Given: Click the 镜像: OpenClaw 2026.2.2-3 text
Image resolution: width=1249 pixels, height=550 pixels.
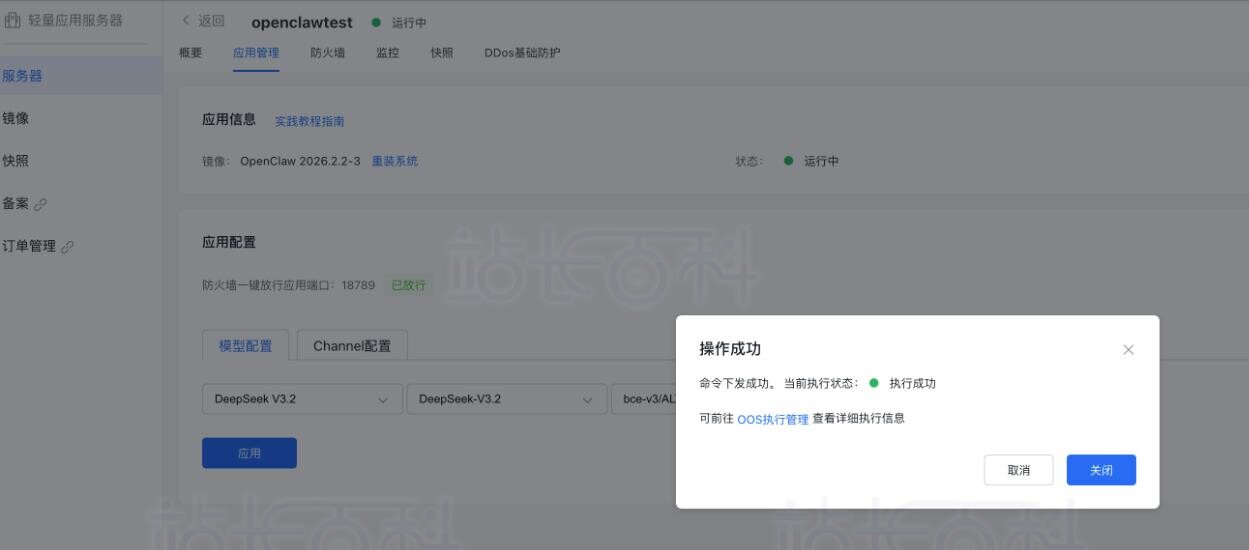Looking at the screenshot, I should [281, 161].
